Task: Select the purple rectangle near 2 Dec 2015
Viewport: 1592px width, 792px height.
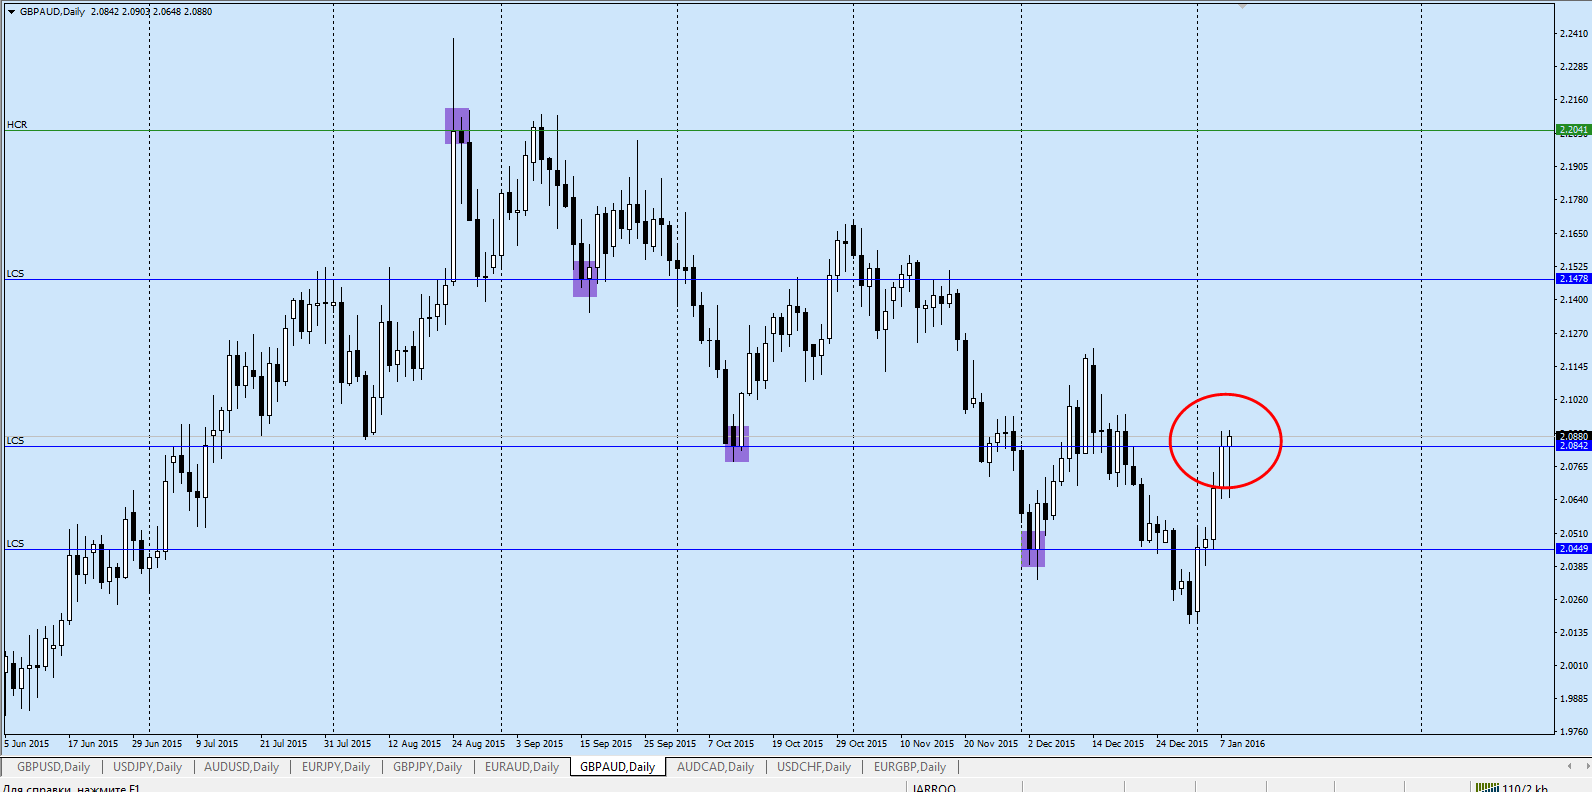Action: (1033, 549)
